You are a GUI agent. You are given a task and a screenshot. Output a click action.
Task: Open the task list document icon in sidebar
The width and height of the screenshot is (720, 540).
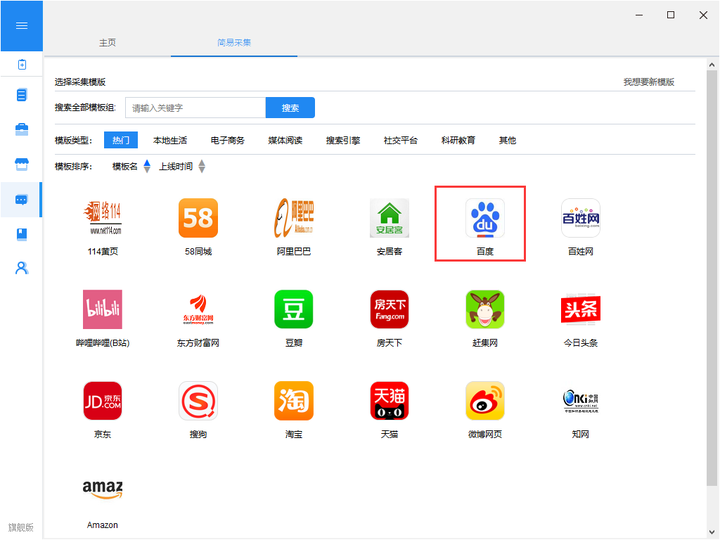[x=22, y=95]
